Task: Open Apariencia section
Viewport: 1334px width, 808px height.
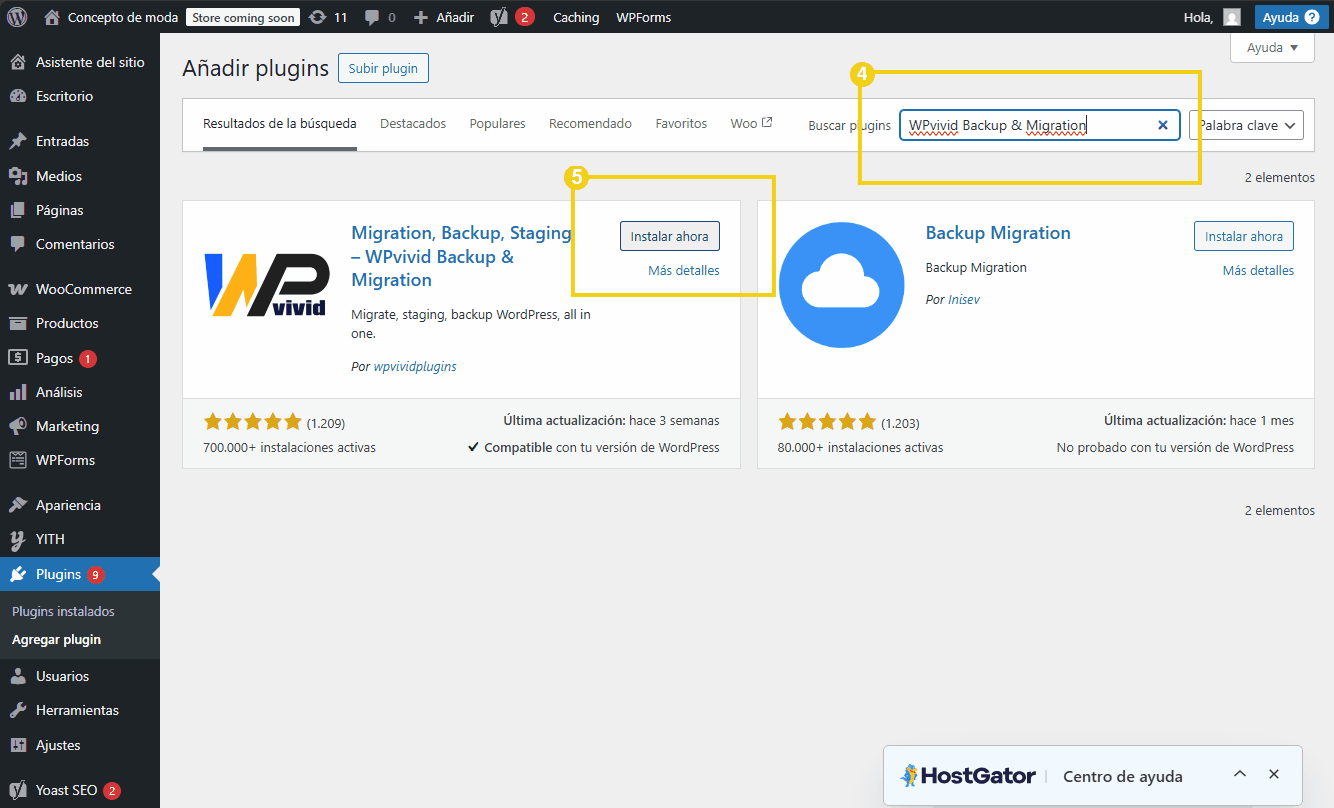Action: [80, 505]
